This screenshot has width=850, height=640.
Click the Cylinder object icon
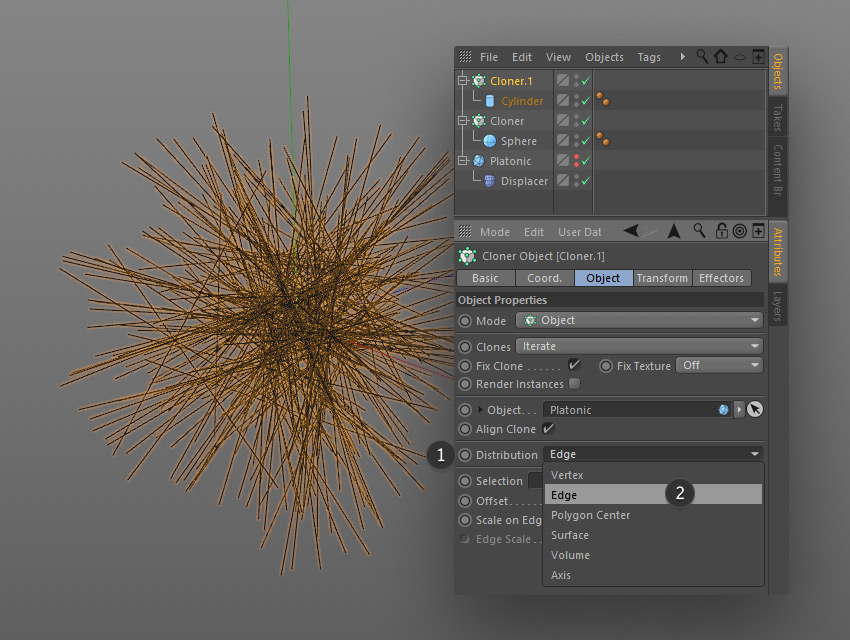point(490,101)
